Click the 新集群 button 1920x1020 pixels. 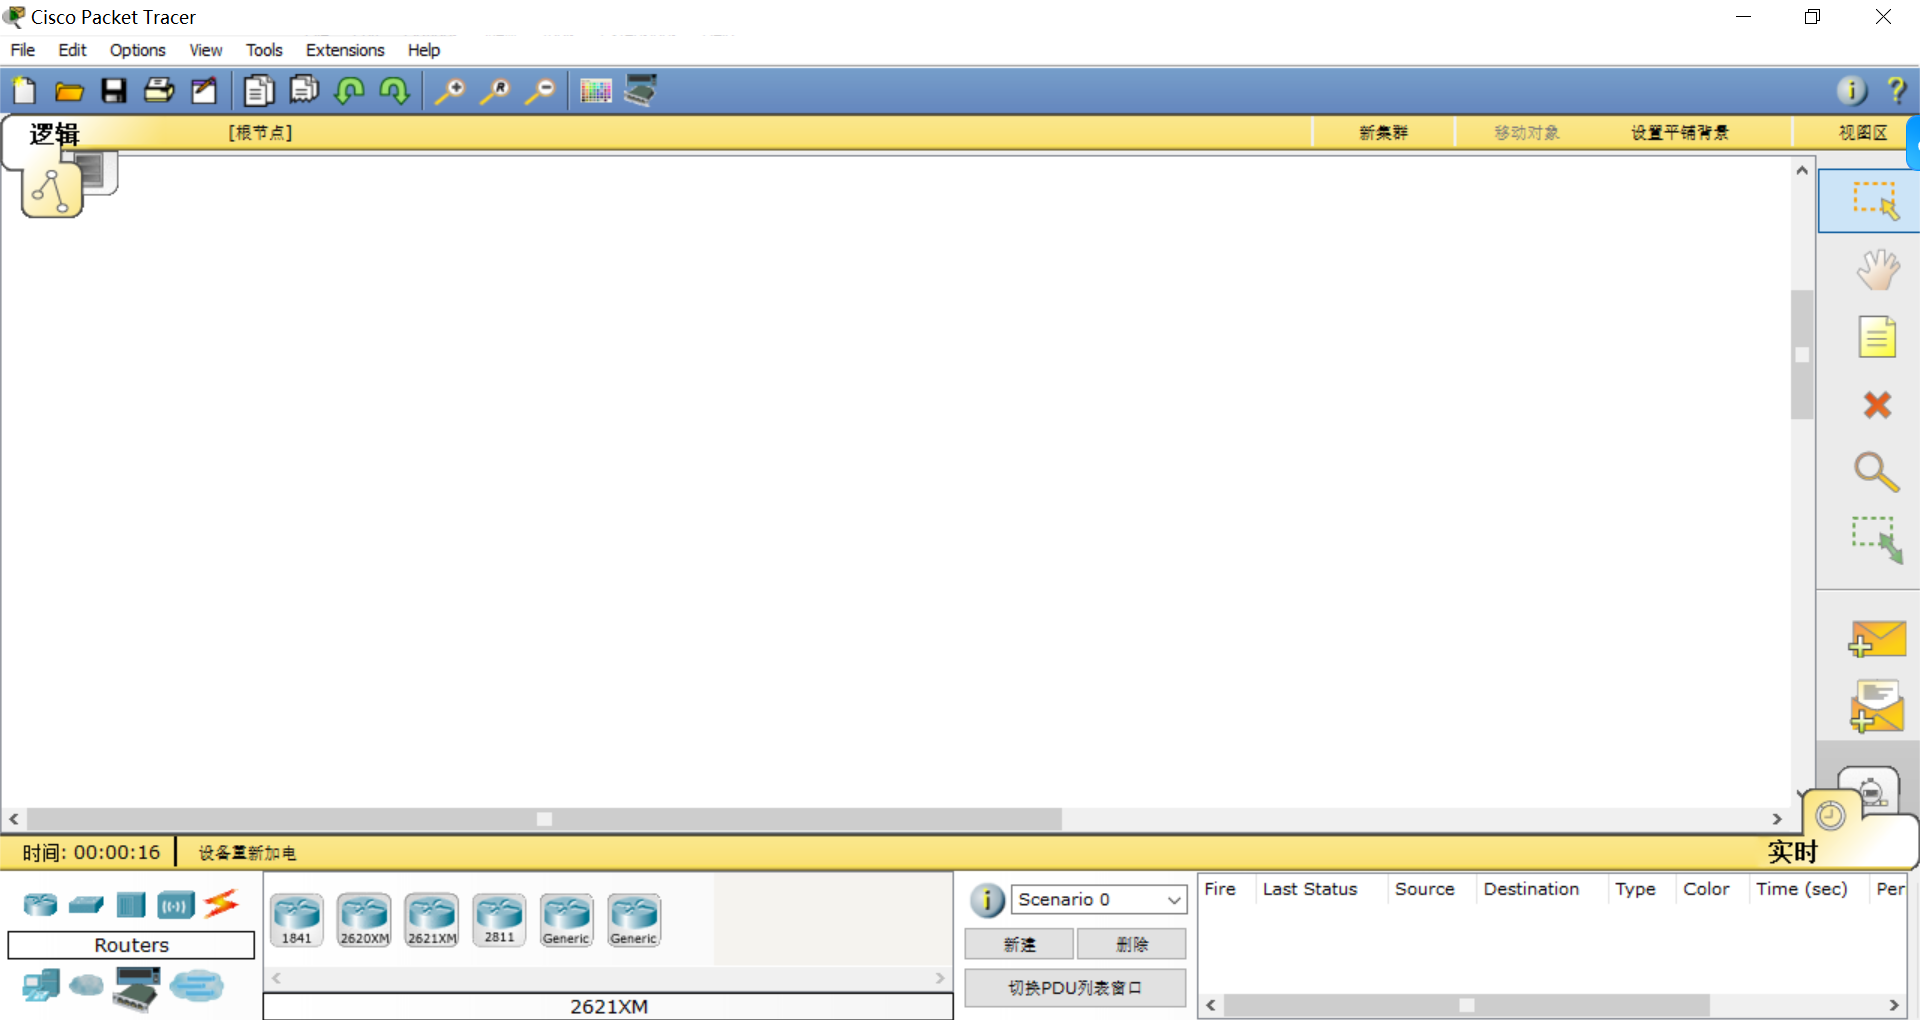point(1383,133)
